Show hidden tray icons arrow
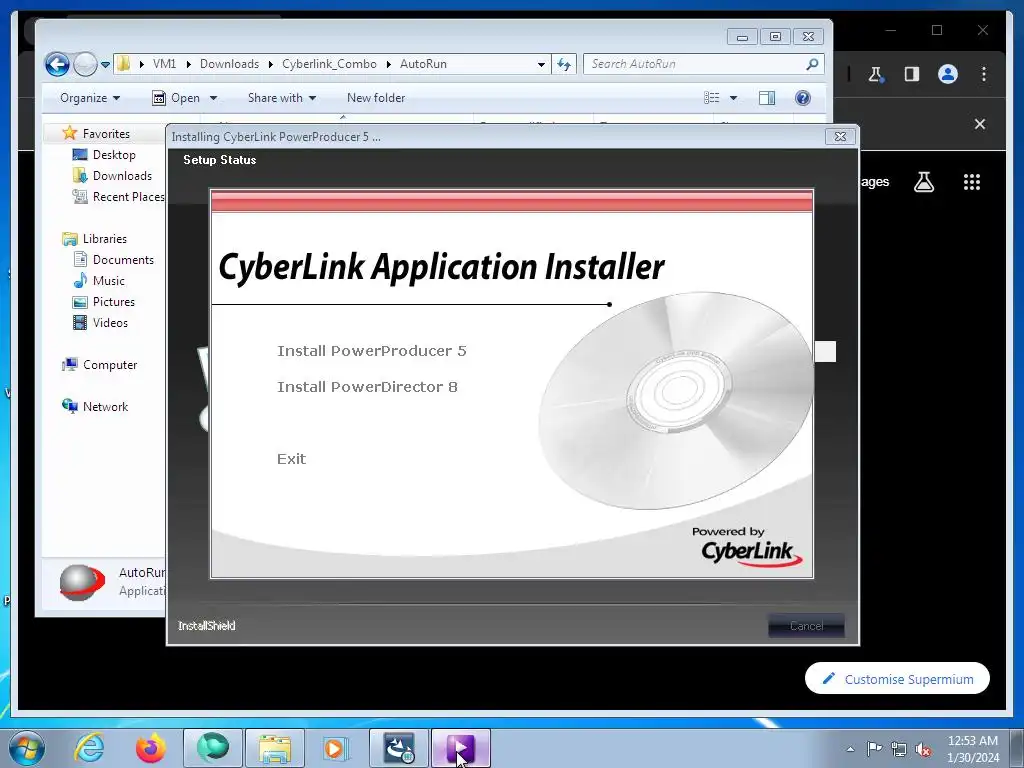1024x768 pixels. [x=850, y=749]
